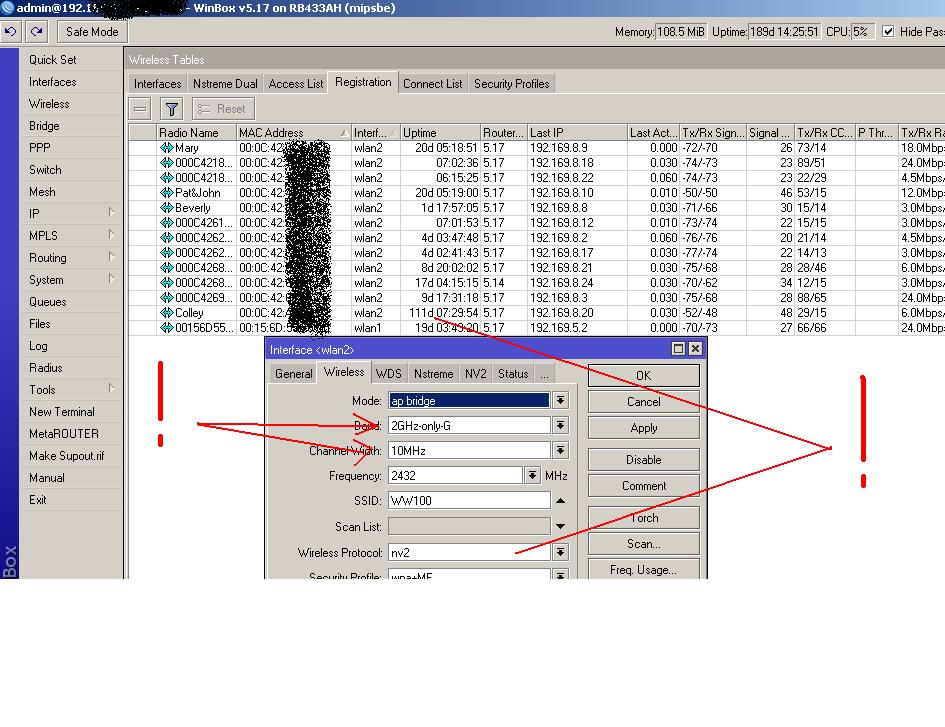Show more tabs with the ellipsis tab

[544, 374]
